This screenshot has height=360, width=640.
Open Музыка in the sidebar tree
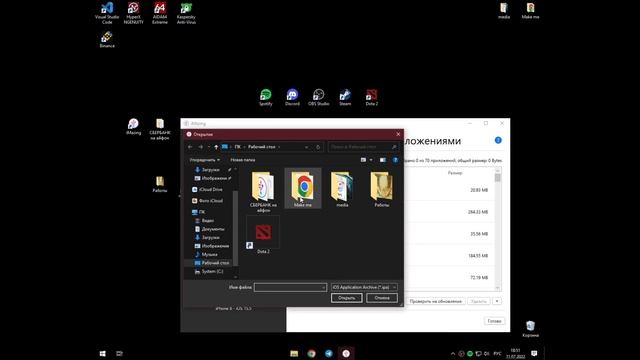coord(206,254)
